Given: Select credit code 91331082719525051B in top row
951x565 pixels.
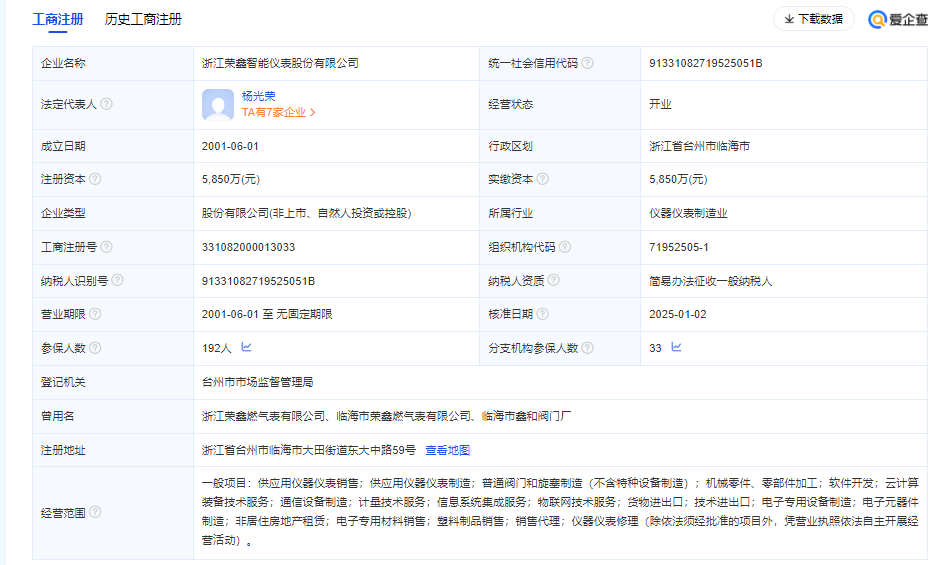Looking at the screenshot, I should (x=705, y=63).
